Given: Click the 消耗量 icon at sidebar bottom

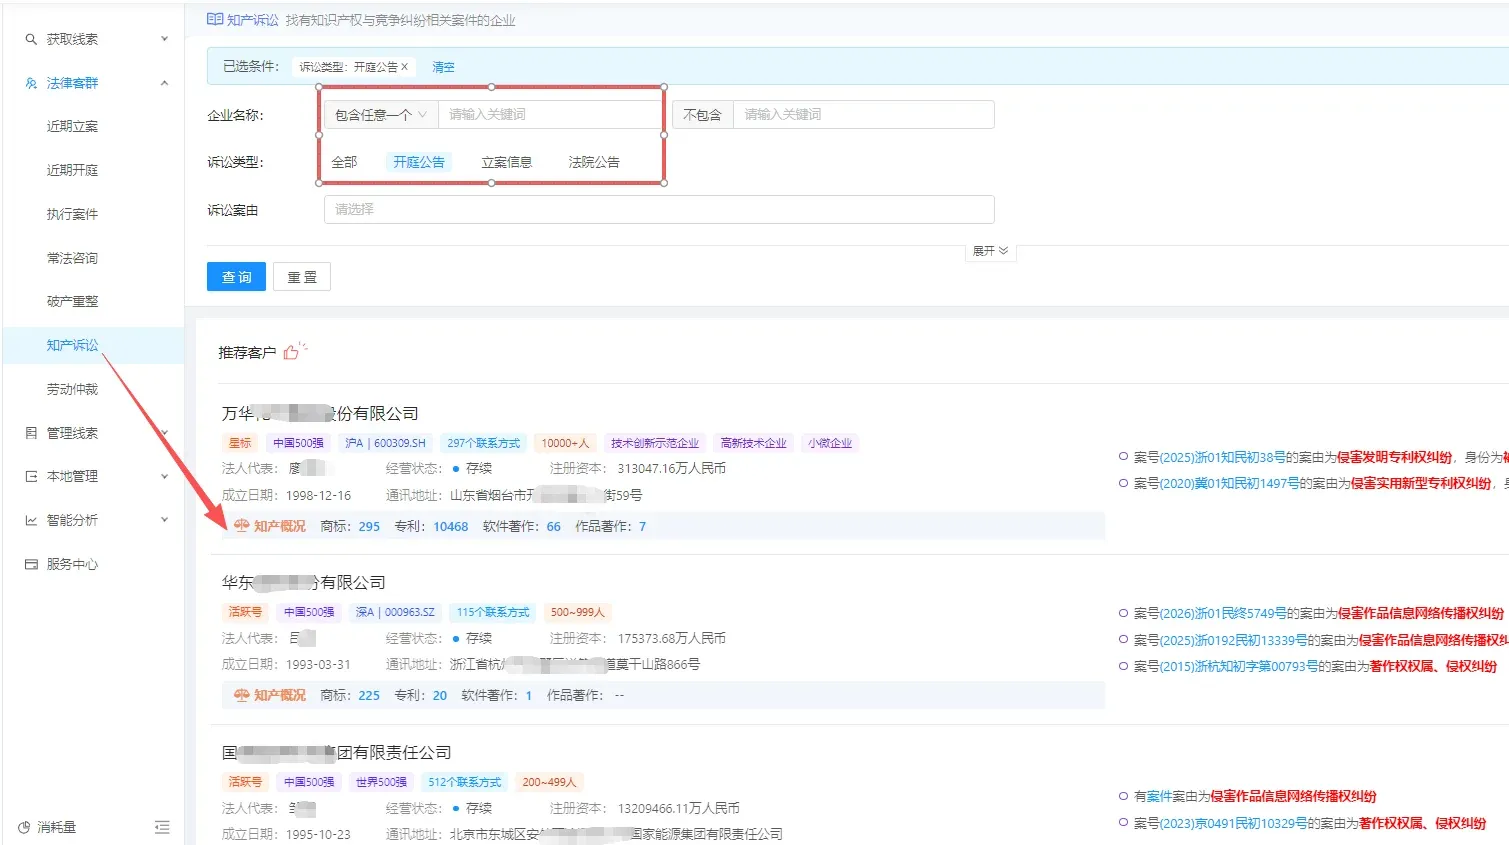Looking at the screenshot, I should click(24, 827).
